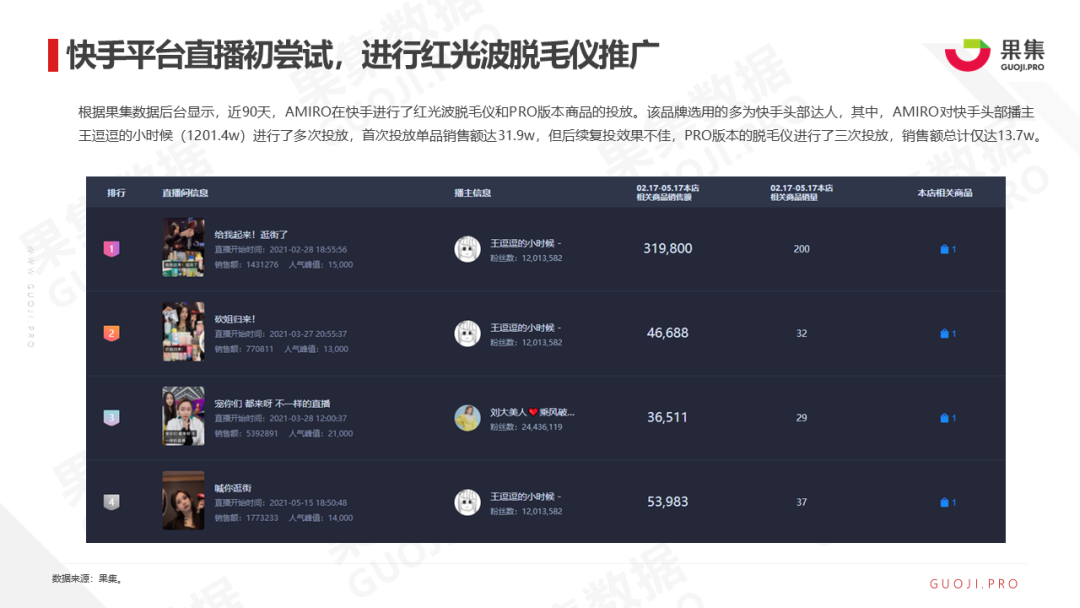Click the rank 2 badge icon
The image size is (1080, 608).
tap(112, 333)
